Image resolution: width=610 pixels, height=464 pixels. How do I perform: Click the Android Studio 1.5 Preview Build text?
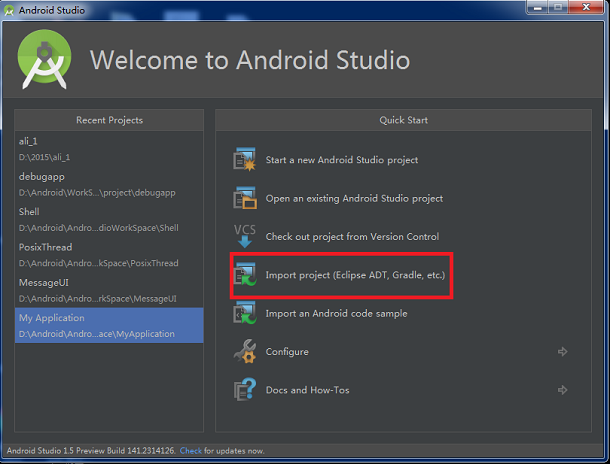91,451
